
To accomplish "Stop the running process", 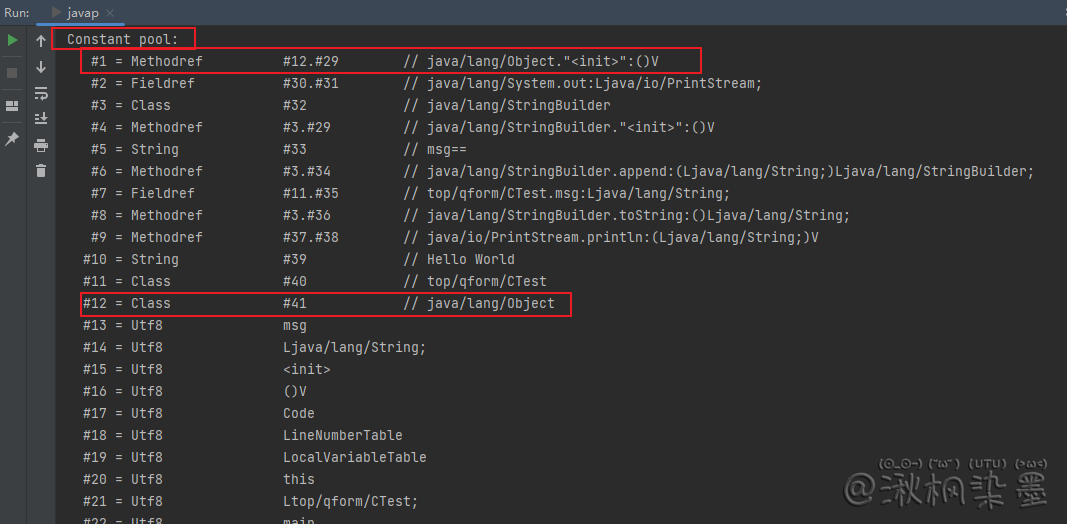I will [13, 73].
